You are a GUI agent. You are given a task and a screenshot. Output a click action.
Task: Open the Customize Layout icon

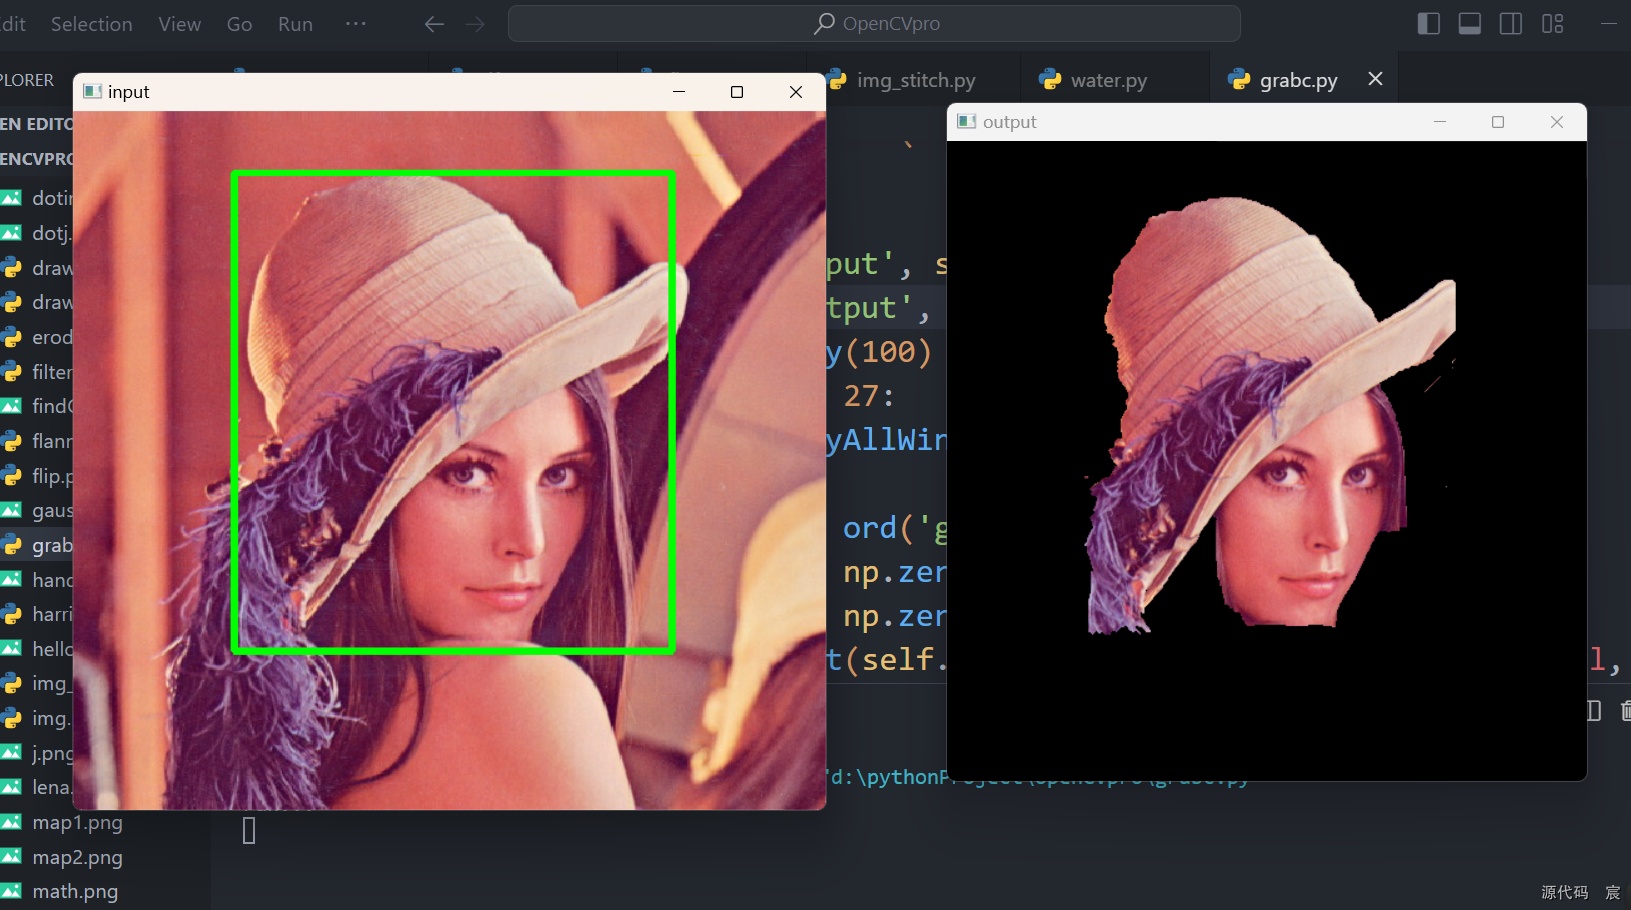click(1552, 24)
